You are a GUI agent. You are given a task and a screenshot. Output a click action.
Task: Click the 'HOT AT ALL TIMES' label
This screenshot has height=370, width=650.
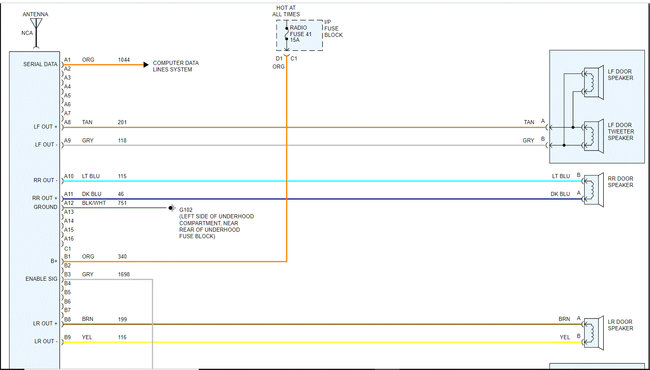pos(286,11)
